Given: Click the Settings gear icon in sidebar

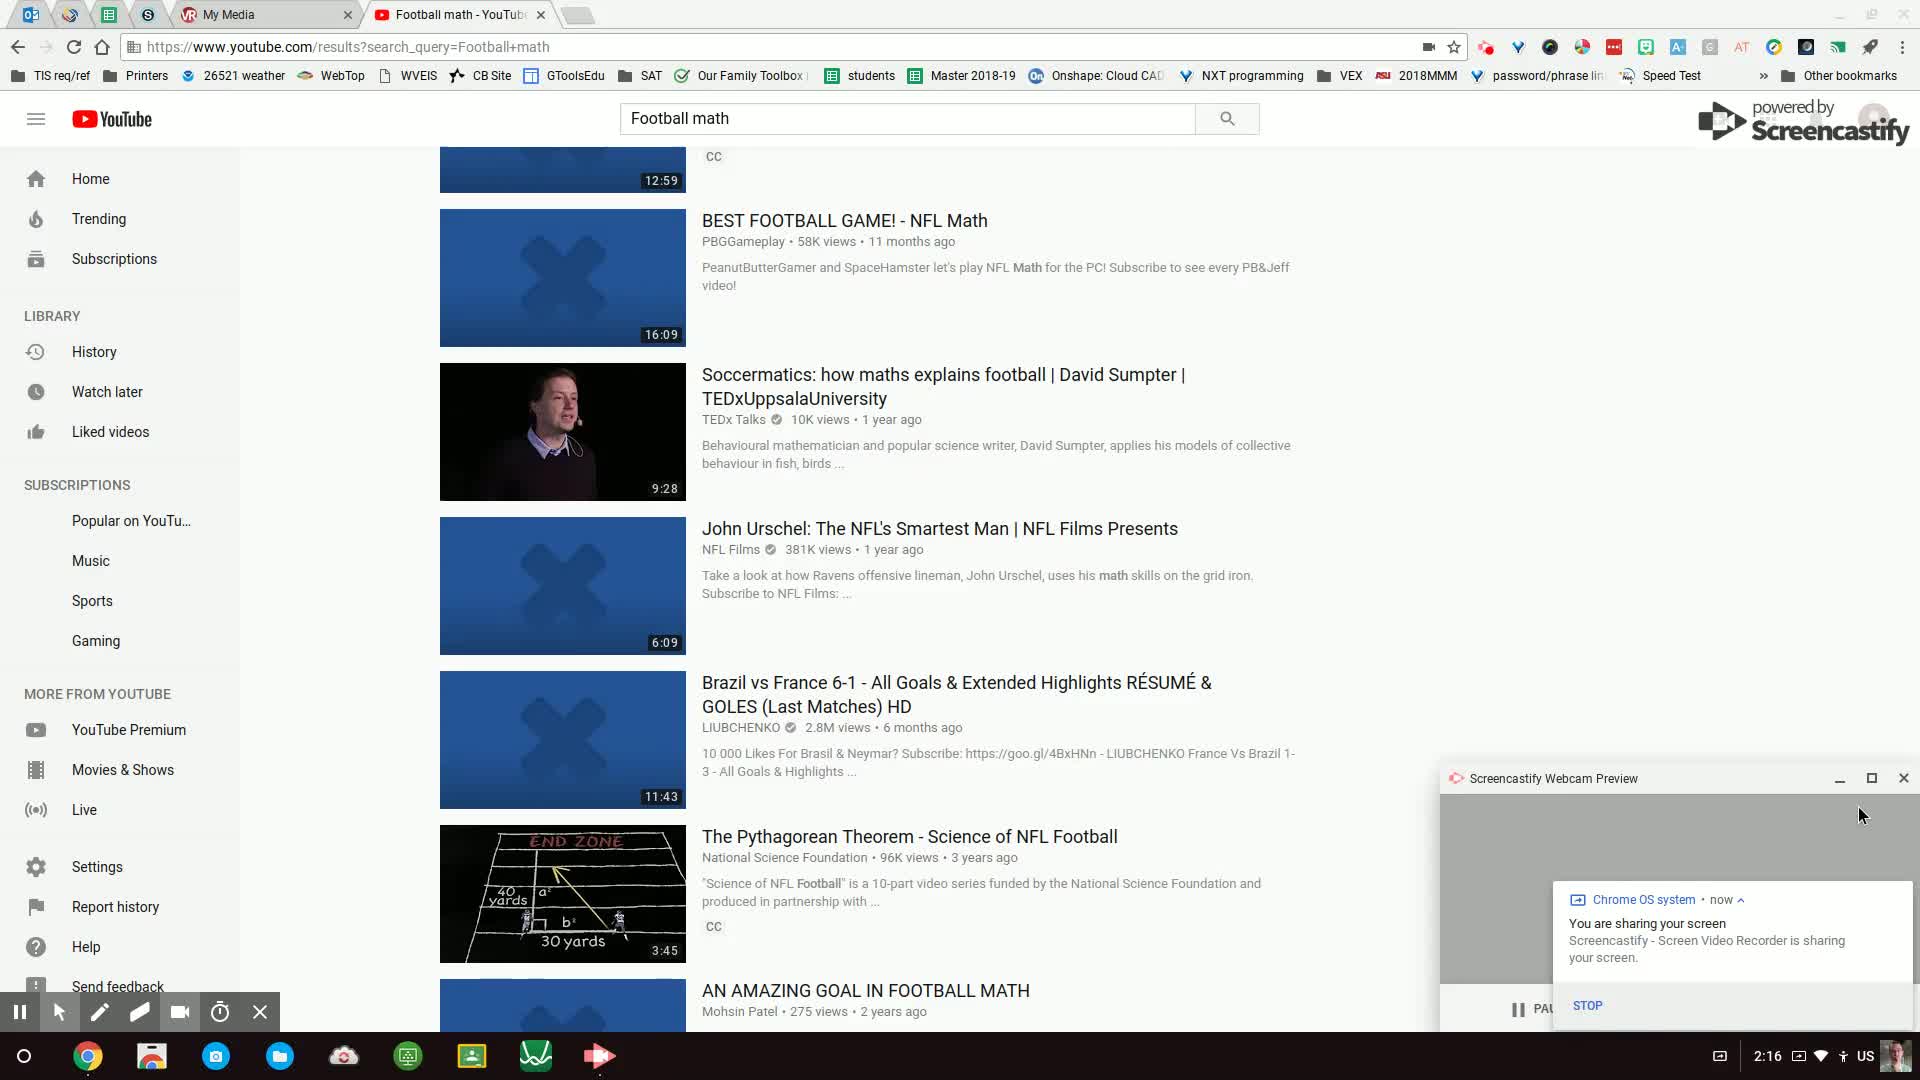Looking at the screenshot, I should point(36,867).
